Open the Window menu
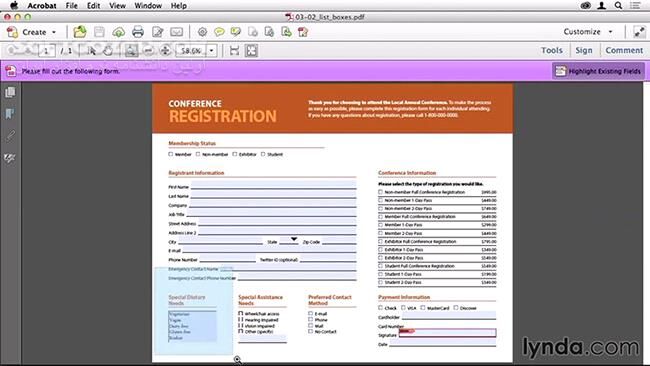This screenshot has width=650, height=366. pyautogui.click(x=148, y=5)
